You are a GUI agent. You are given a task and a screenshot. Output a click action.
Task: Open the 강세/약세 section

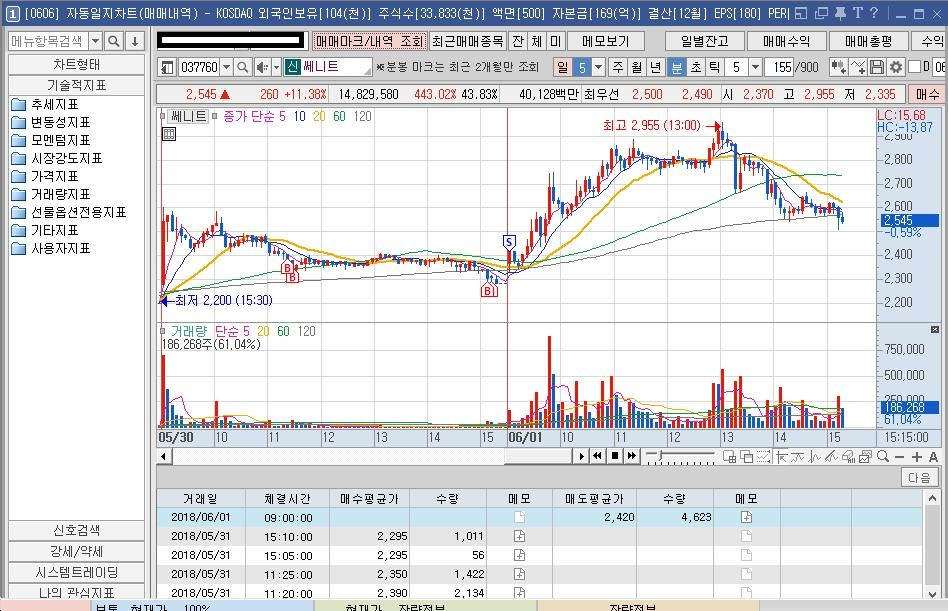coord(76,551)
